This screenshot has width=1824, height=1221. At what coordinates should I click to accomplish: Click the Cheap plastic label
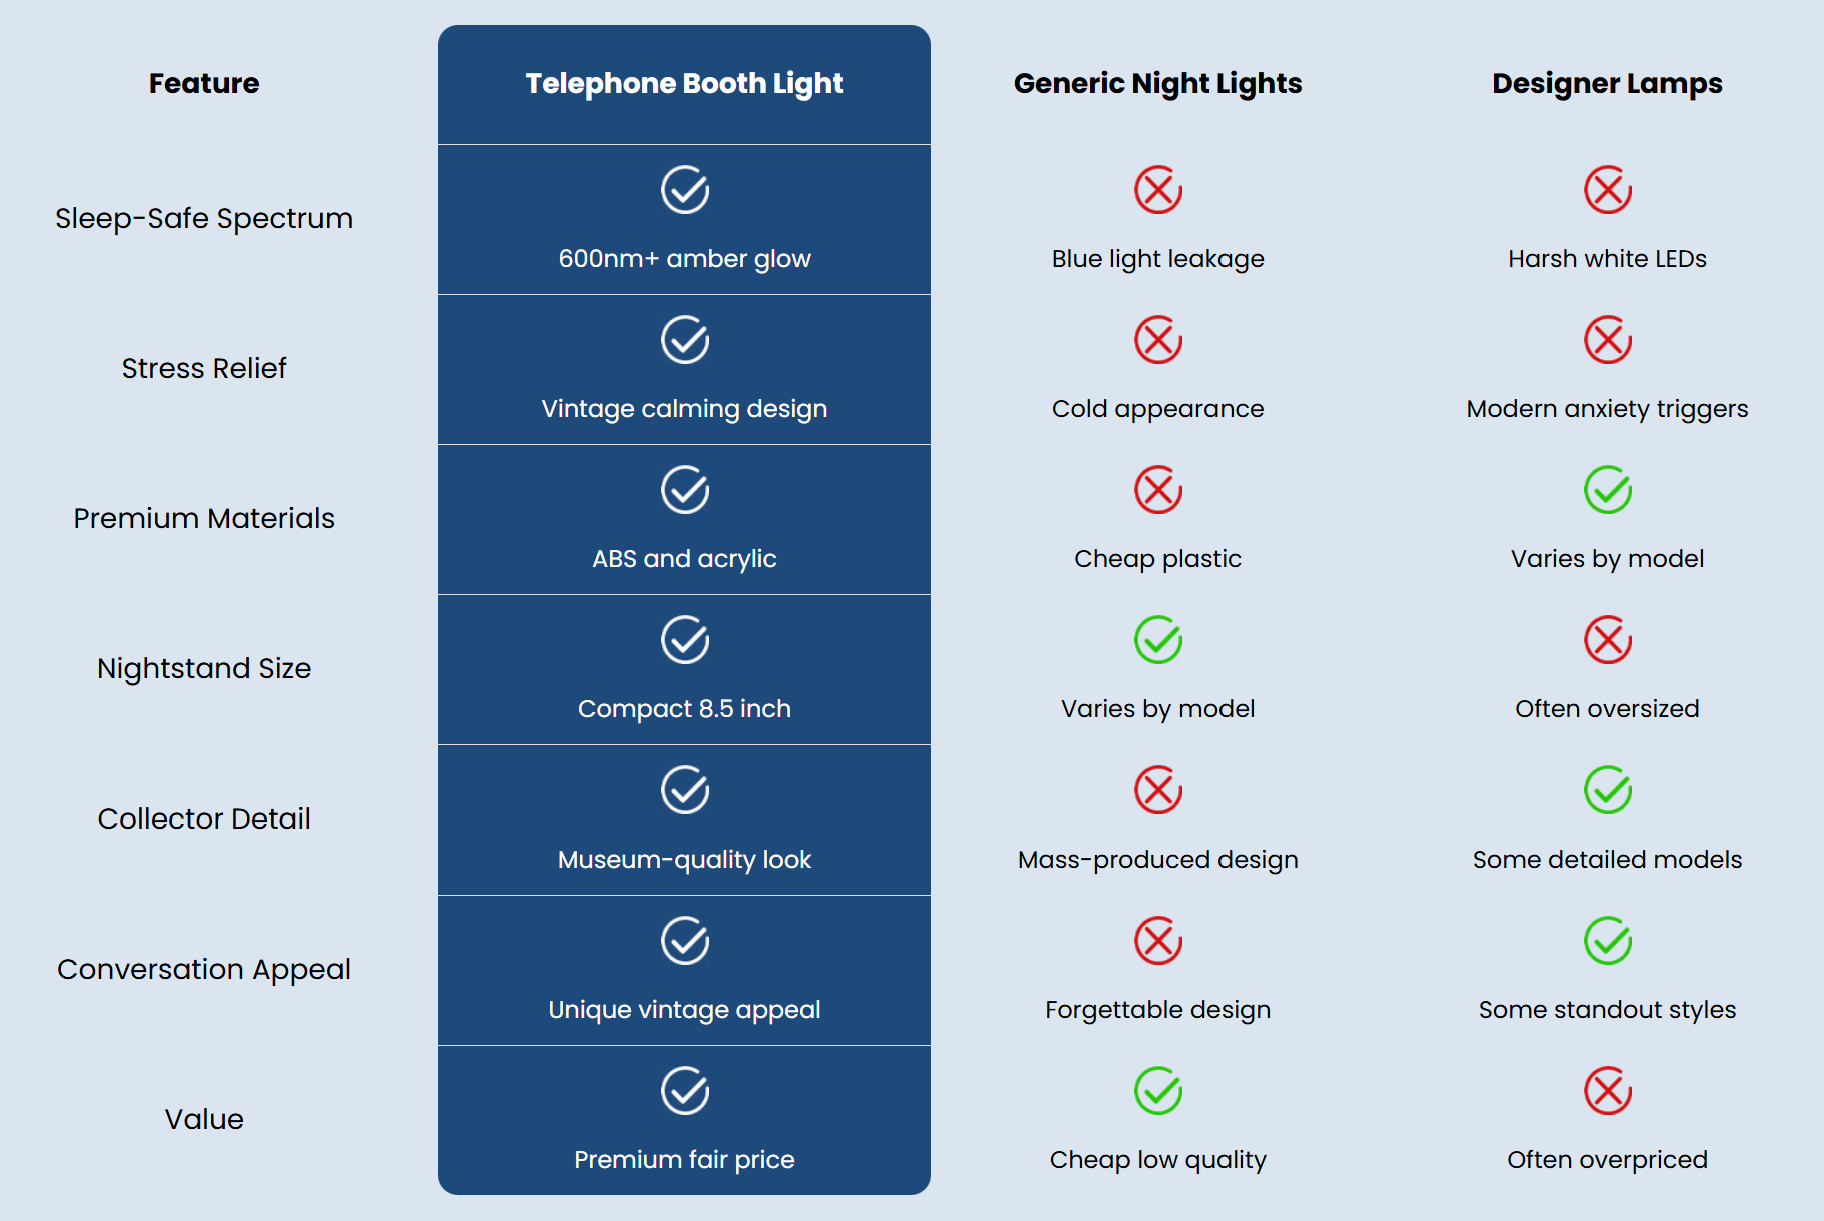tap(1158, 559)
